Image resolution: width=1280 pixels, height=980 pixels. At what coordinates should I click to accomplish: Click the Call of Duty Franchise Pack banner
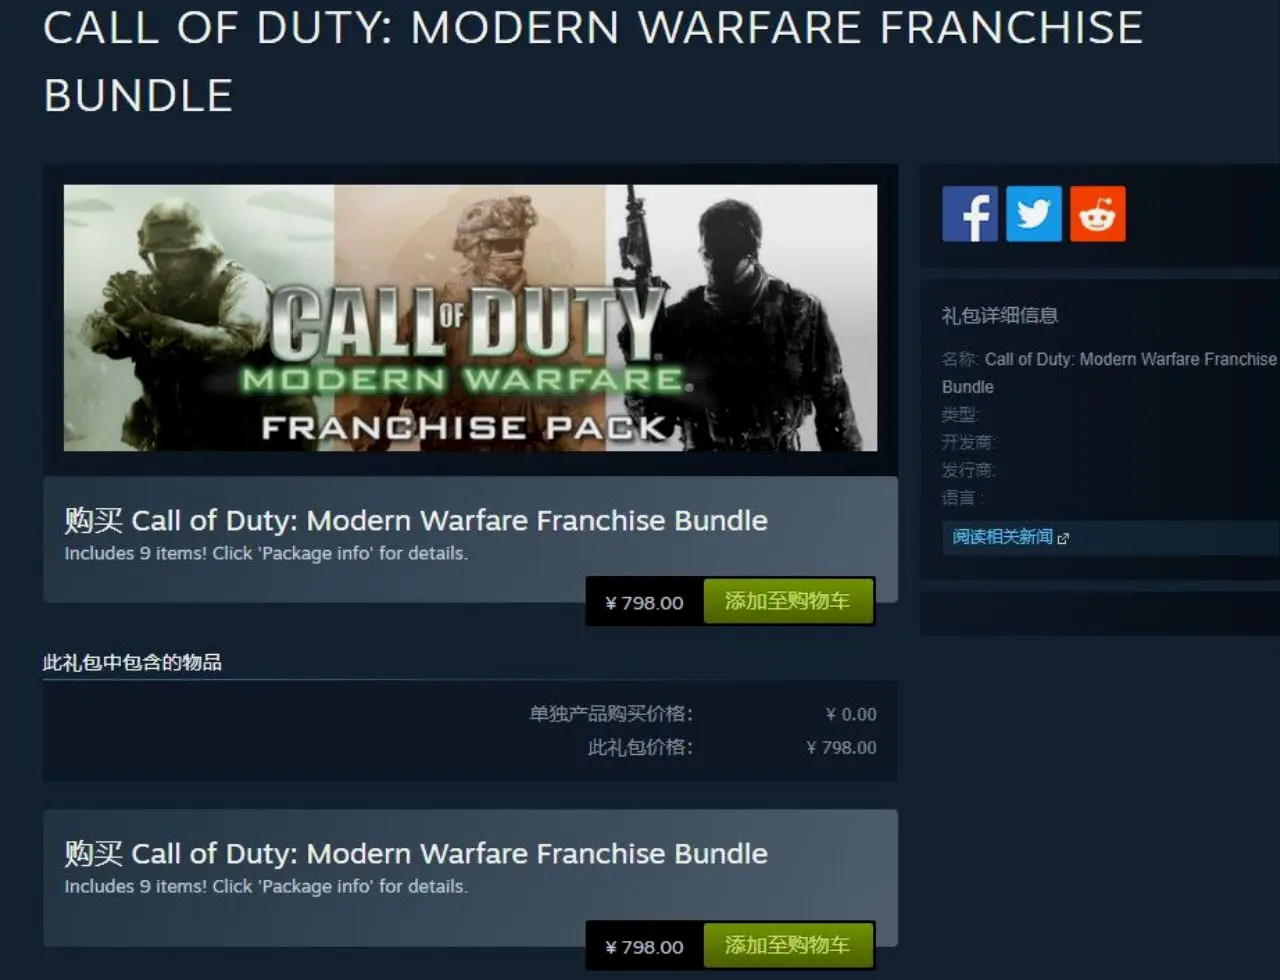tap(470, 318)
